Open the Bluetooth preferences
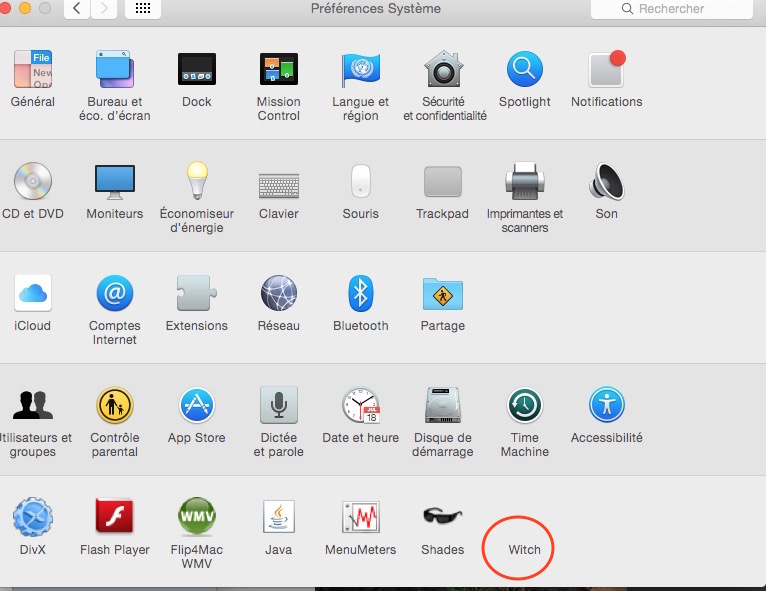766x591 pixels. pos(360,294)
